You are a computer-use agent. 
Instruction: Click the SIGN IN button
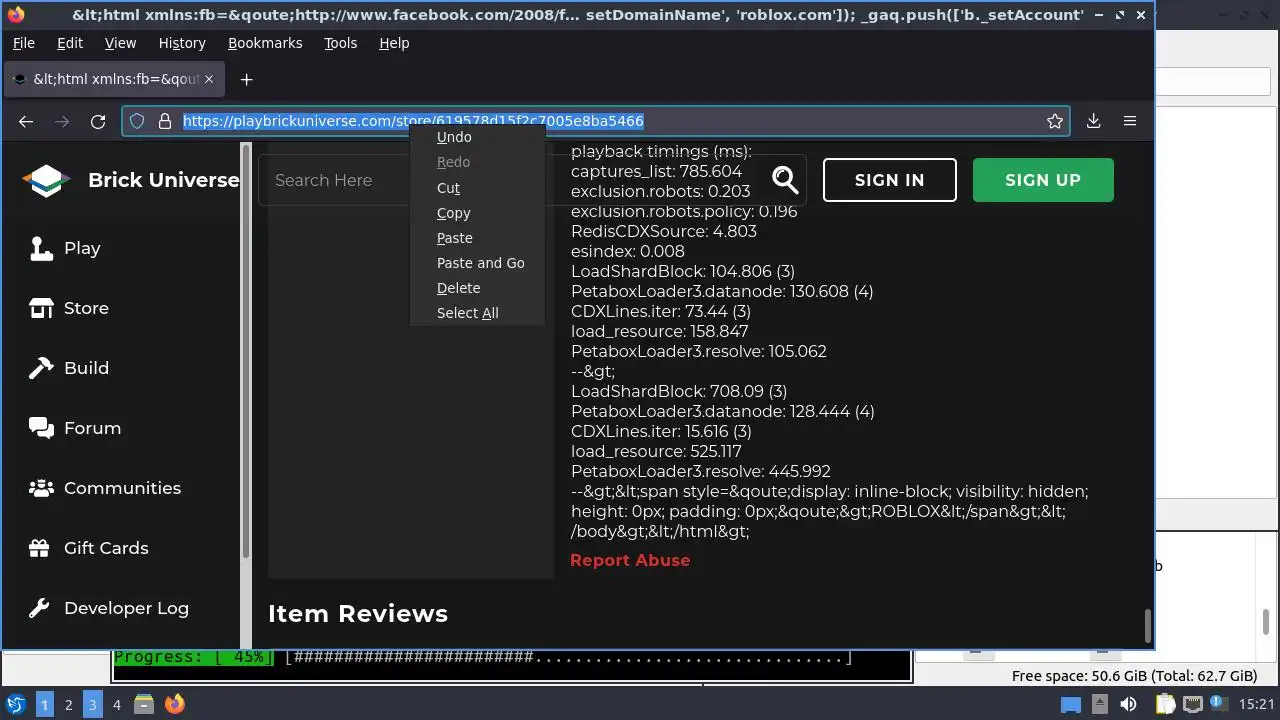pyautogui.click(x=890, y=180)
